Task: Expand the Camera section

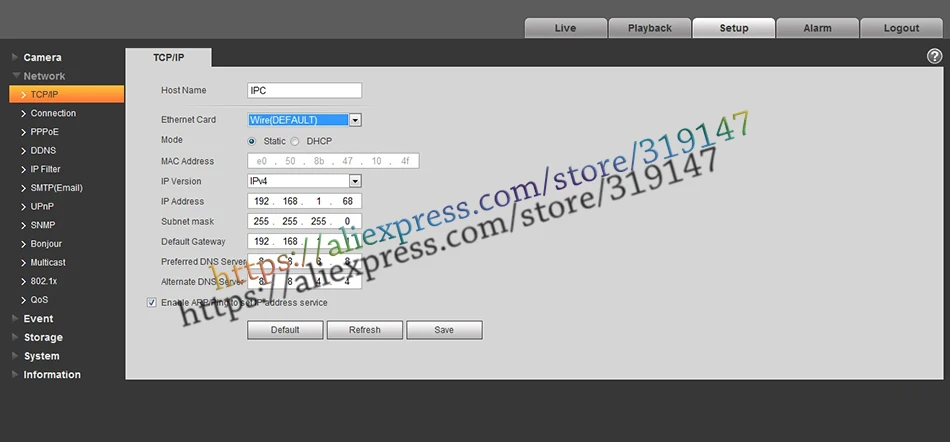Action: (42, 58)
